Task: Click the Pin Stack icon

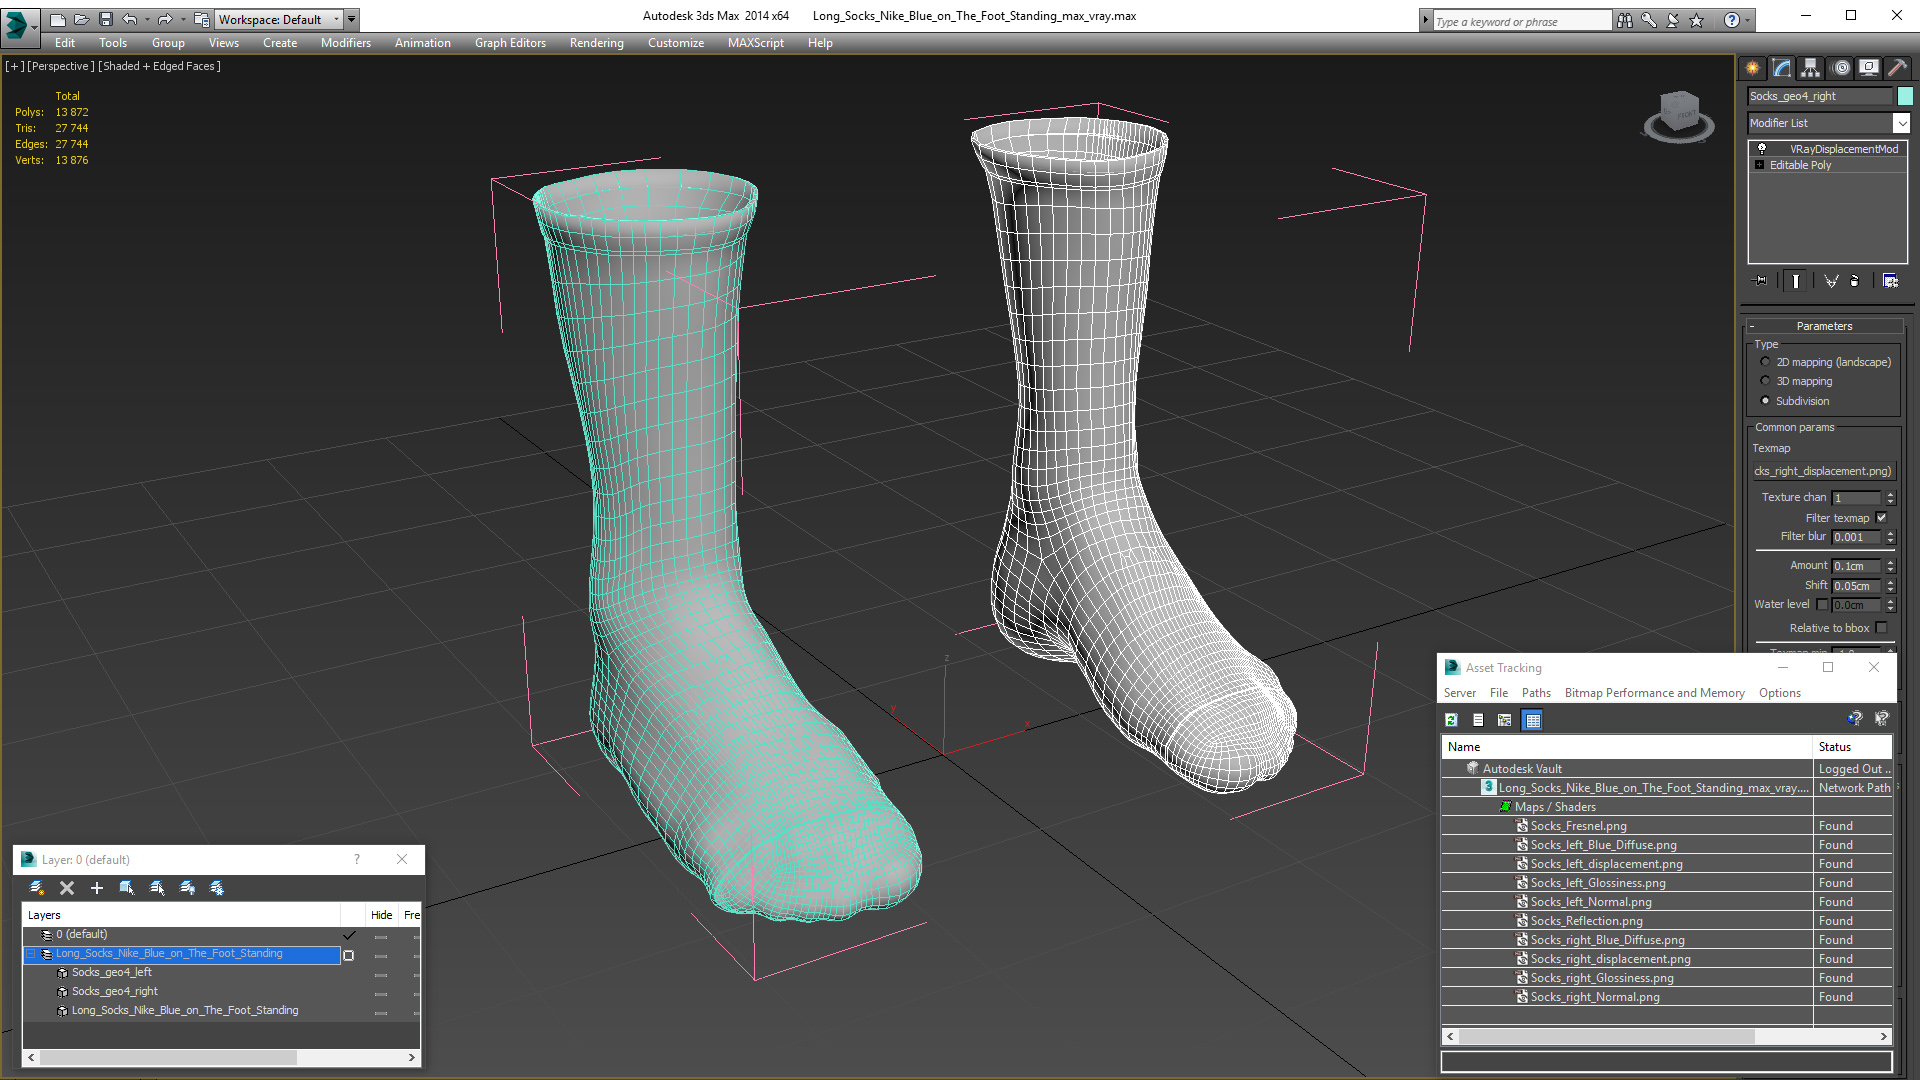Action: point(1760,281)
